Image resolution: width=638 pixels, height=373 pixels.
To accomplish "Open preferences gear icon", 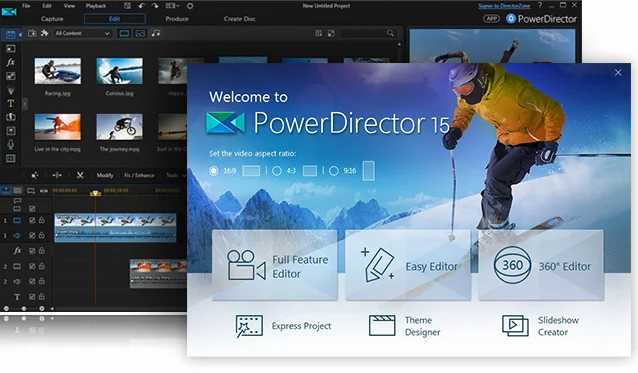I will point(190,6).
